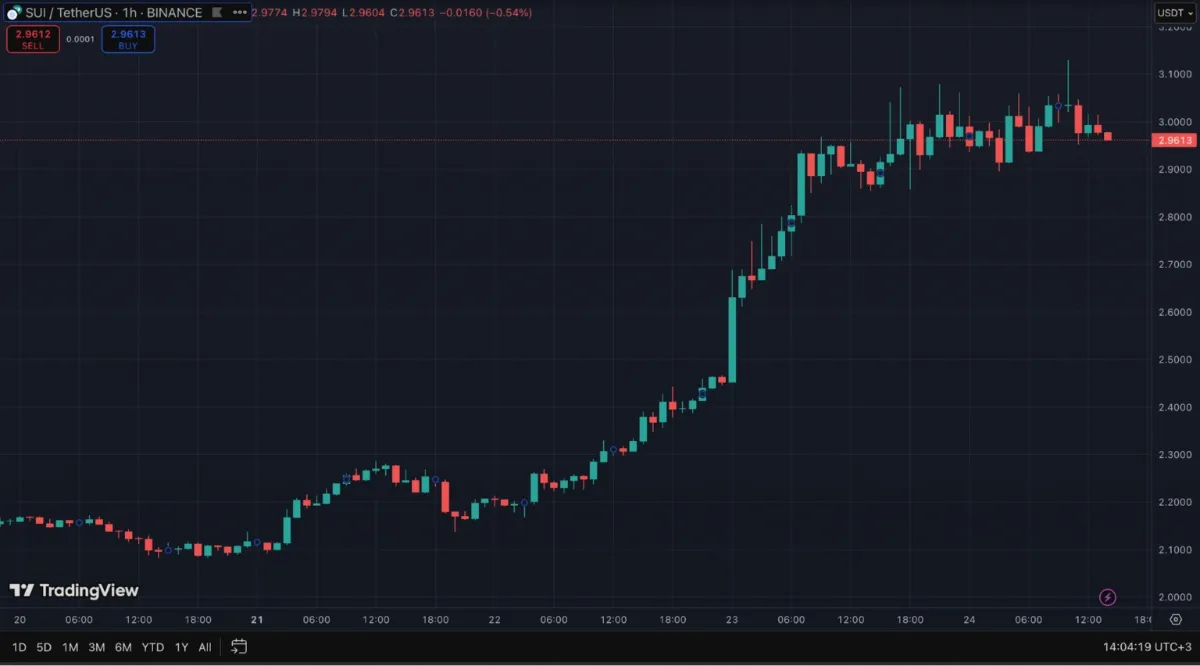
Task: Choose the YTD time range
Action: [x=152, y=647]
